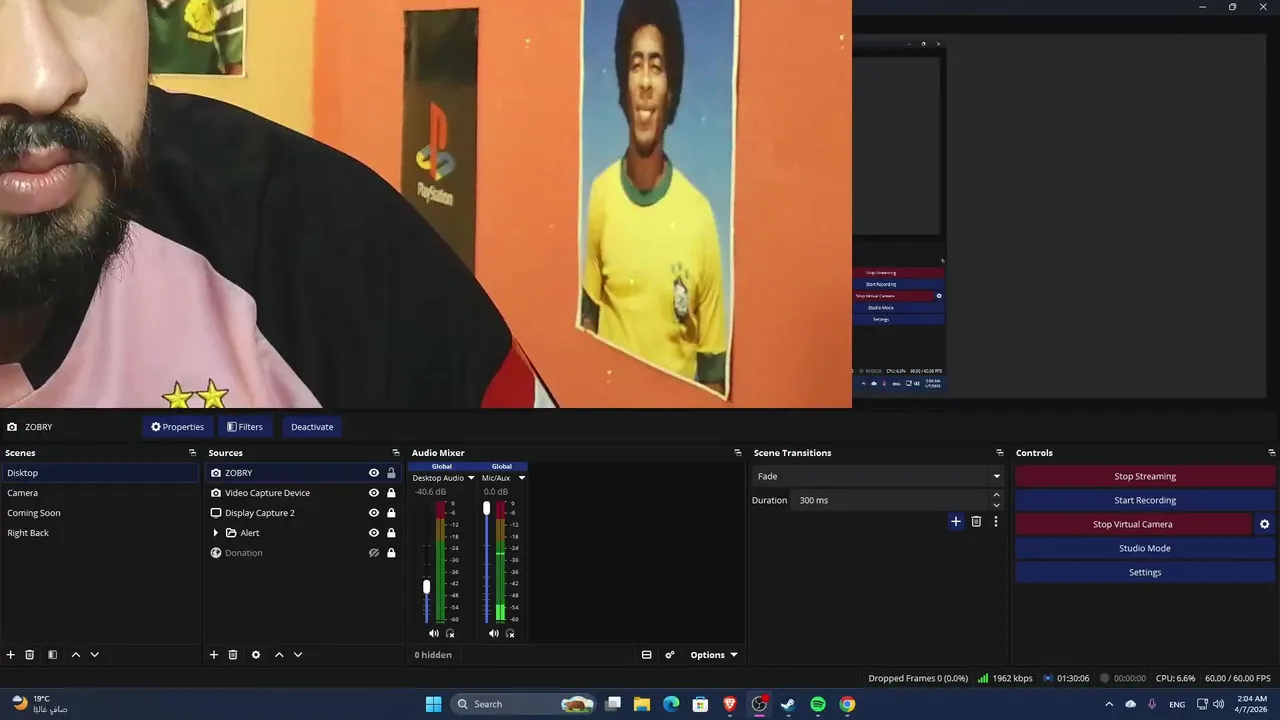
Task: Show the hidden Donation source
Action: click(374, 553)
